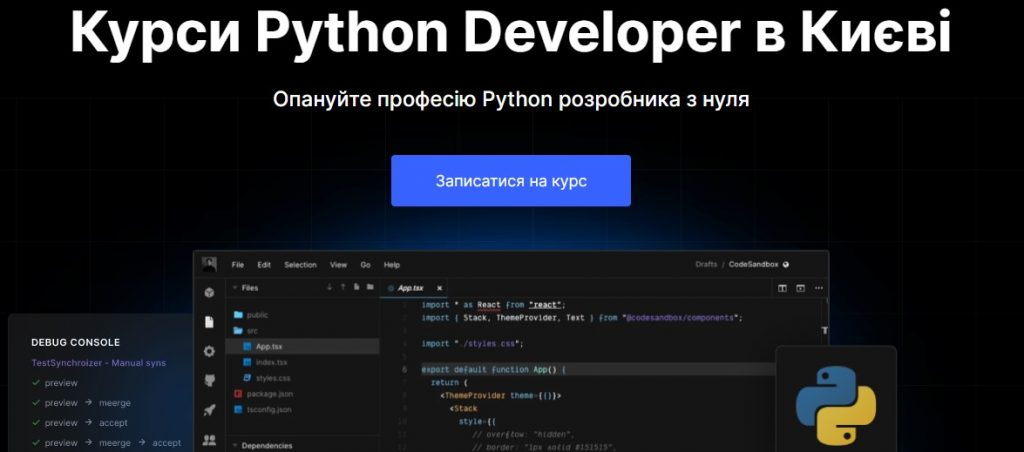1024x452 pixels.
Task: Click the Курси Python Developer в Києві heading
Action: [510, 34]
